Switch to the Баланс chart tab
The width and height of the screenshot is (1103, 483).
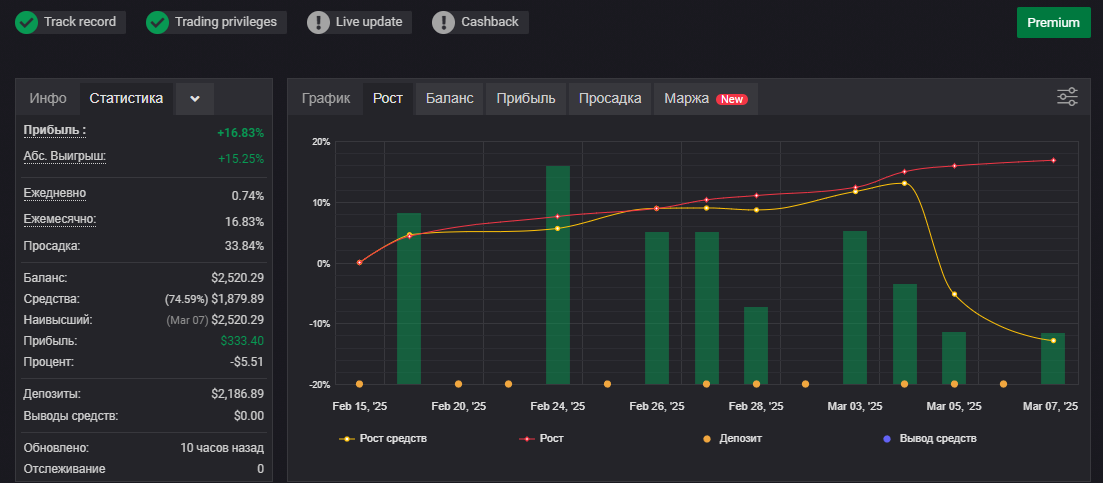tap(450, 98)
